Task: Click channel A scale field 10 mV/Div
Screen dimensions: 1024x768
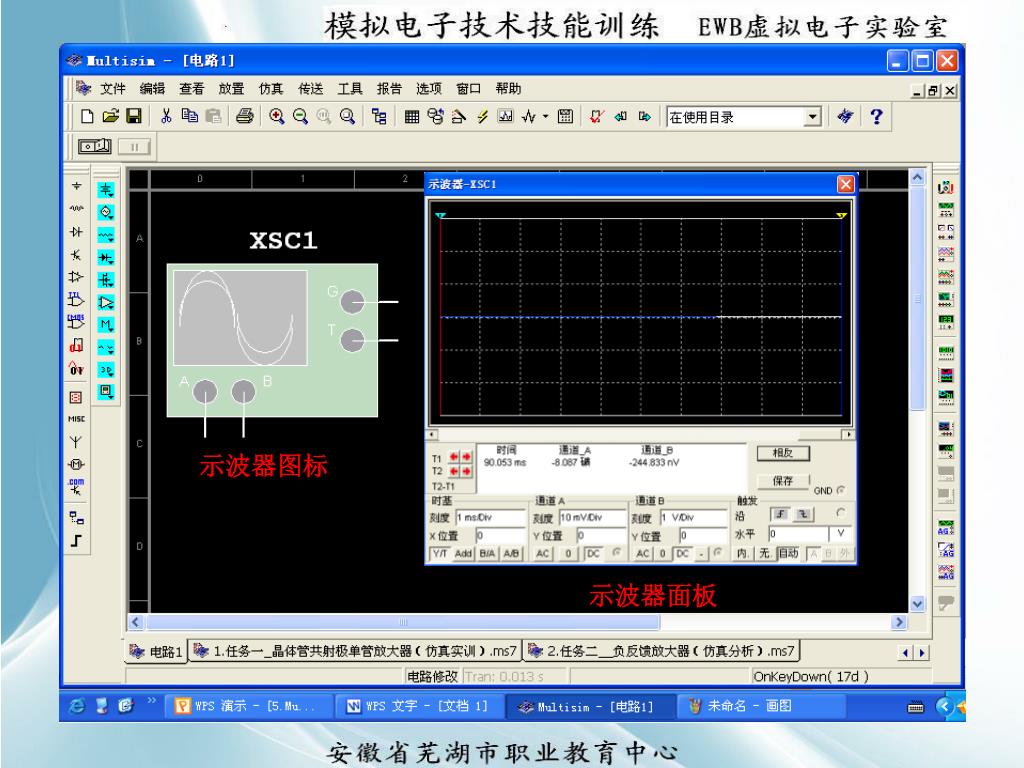Action: click(593, 517)
